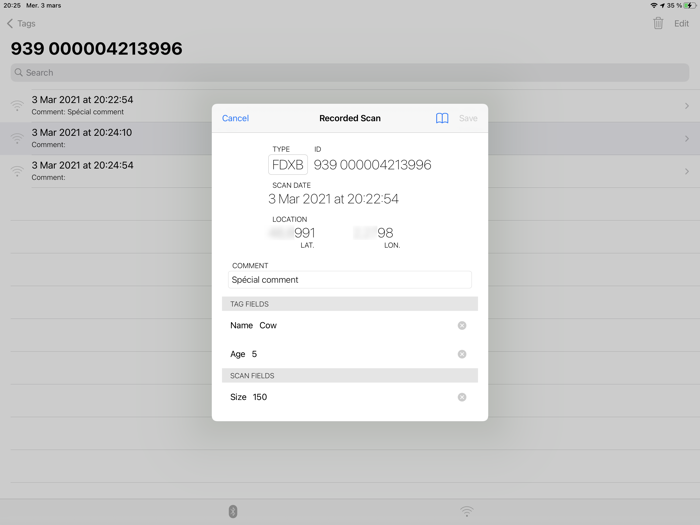The height and width of the screenshot is (525, 700).
Task: Expand chevron for the 20:24:54 scan row
Action: pos(687,171)
